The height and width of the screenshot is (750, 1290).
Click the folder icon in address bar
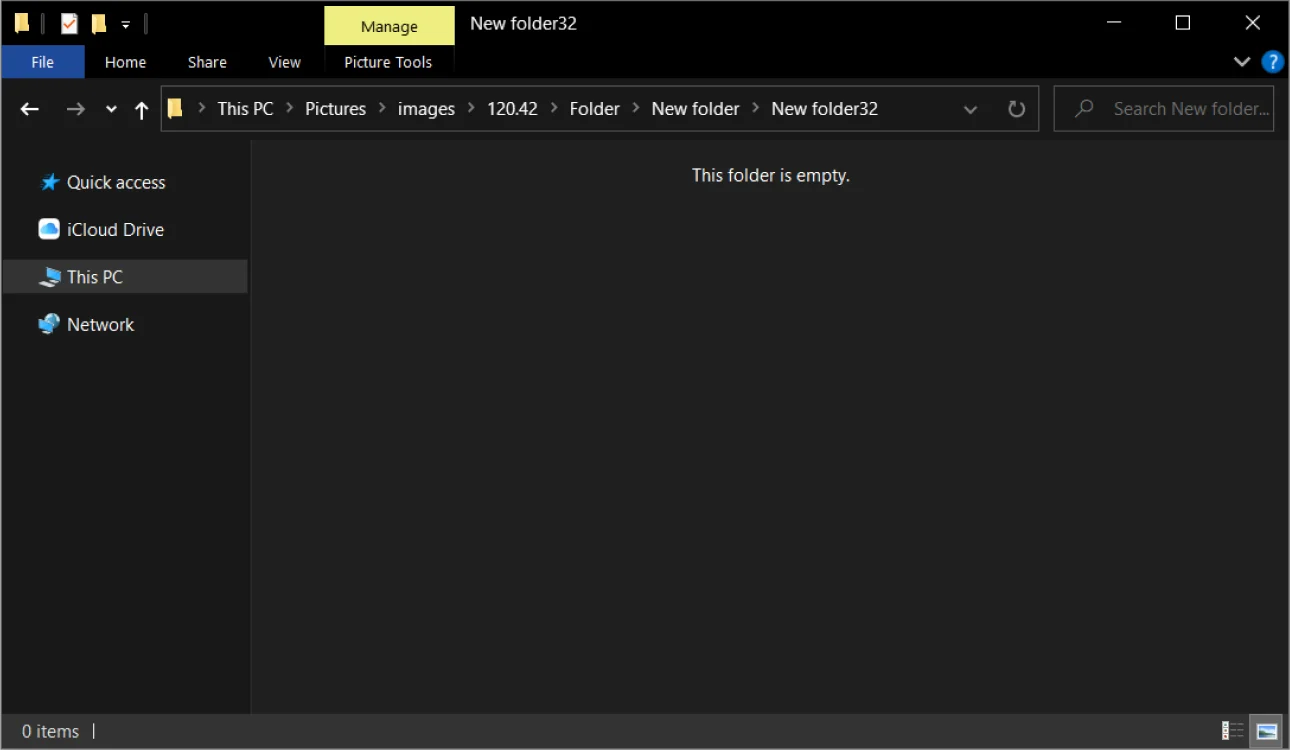tap(176, 108)
